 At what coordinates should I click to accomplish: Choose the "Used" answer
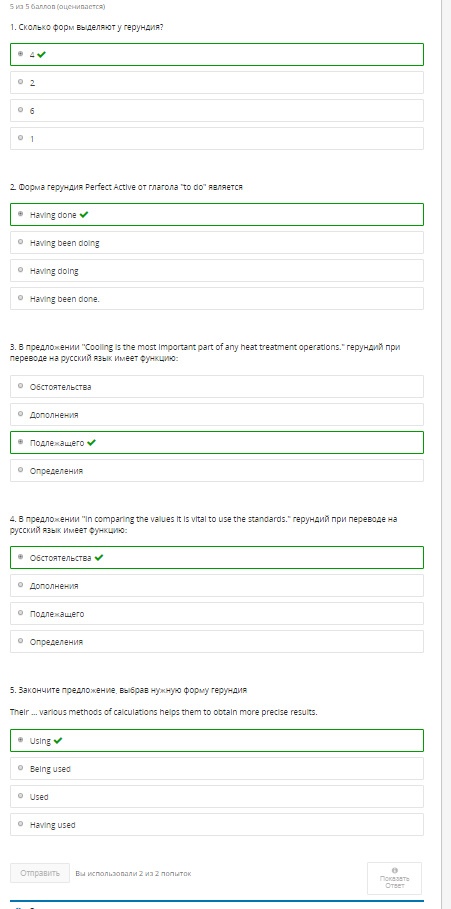point(217,797)
